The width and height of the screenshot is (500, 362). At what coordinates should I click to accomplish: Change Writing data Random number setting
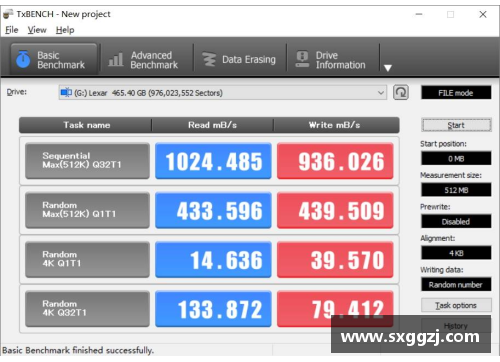click(x=456, y=285)
